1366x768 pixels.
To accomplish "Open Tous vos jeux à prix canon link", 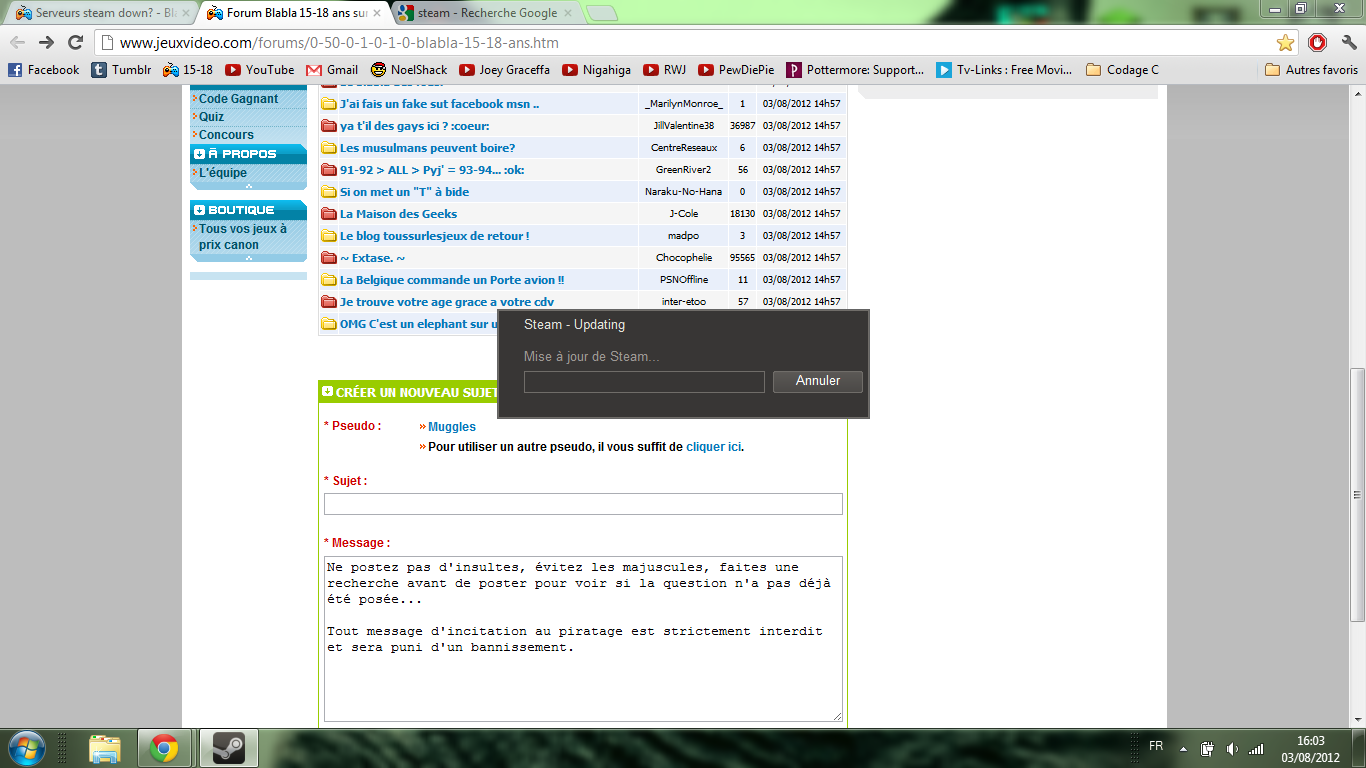I will [x=243, y=237].
